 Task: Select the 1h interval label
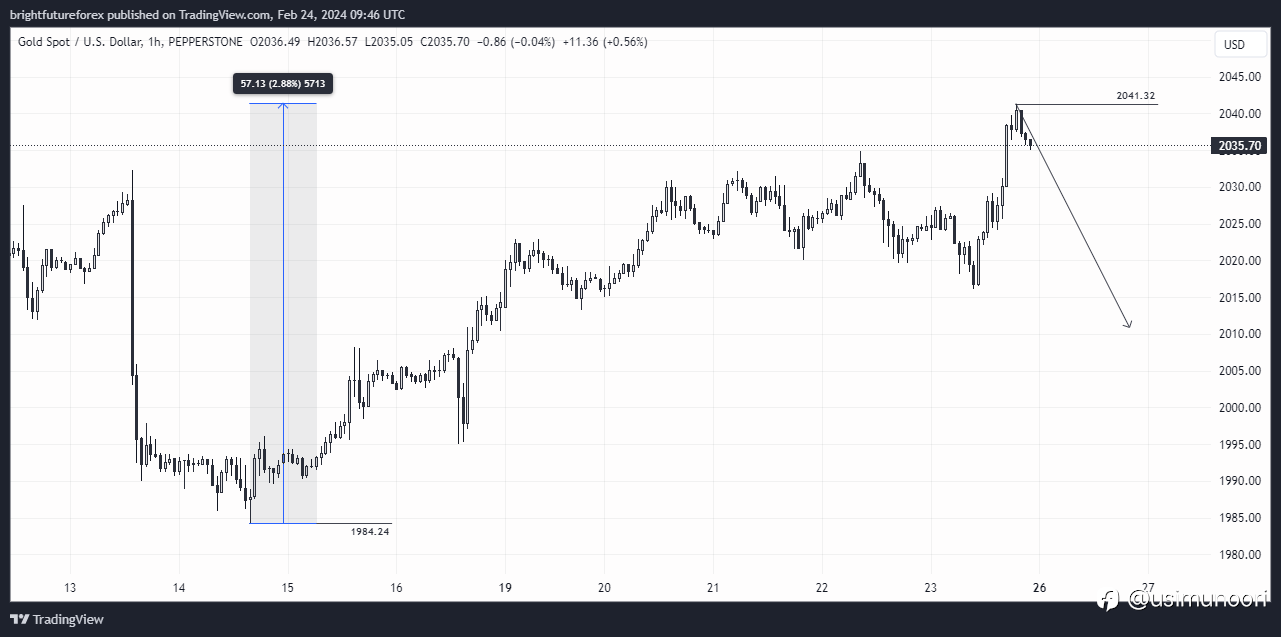(x=152, y=42)
